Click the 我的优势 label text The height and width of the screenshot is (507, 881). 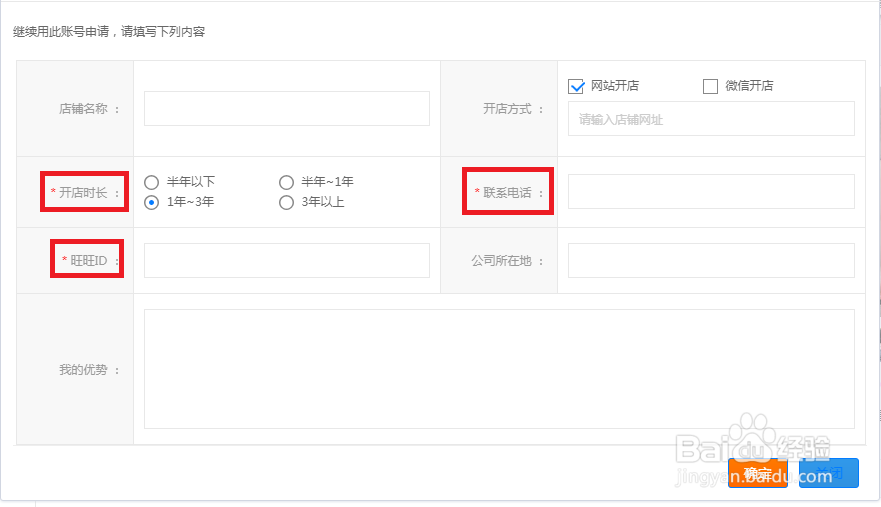click(x=83, y=370)
